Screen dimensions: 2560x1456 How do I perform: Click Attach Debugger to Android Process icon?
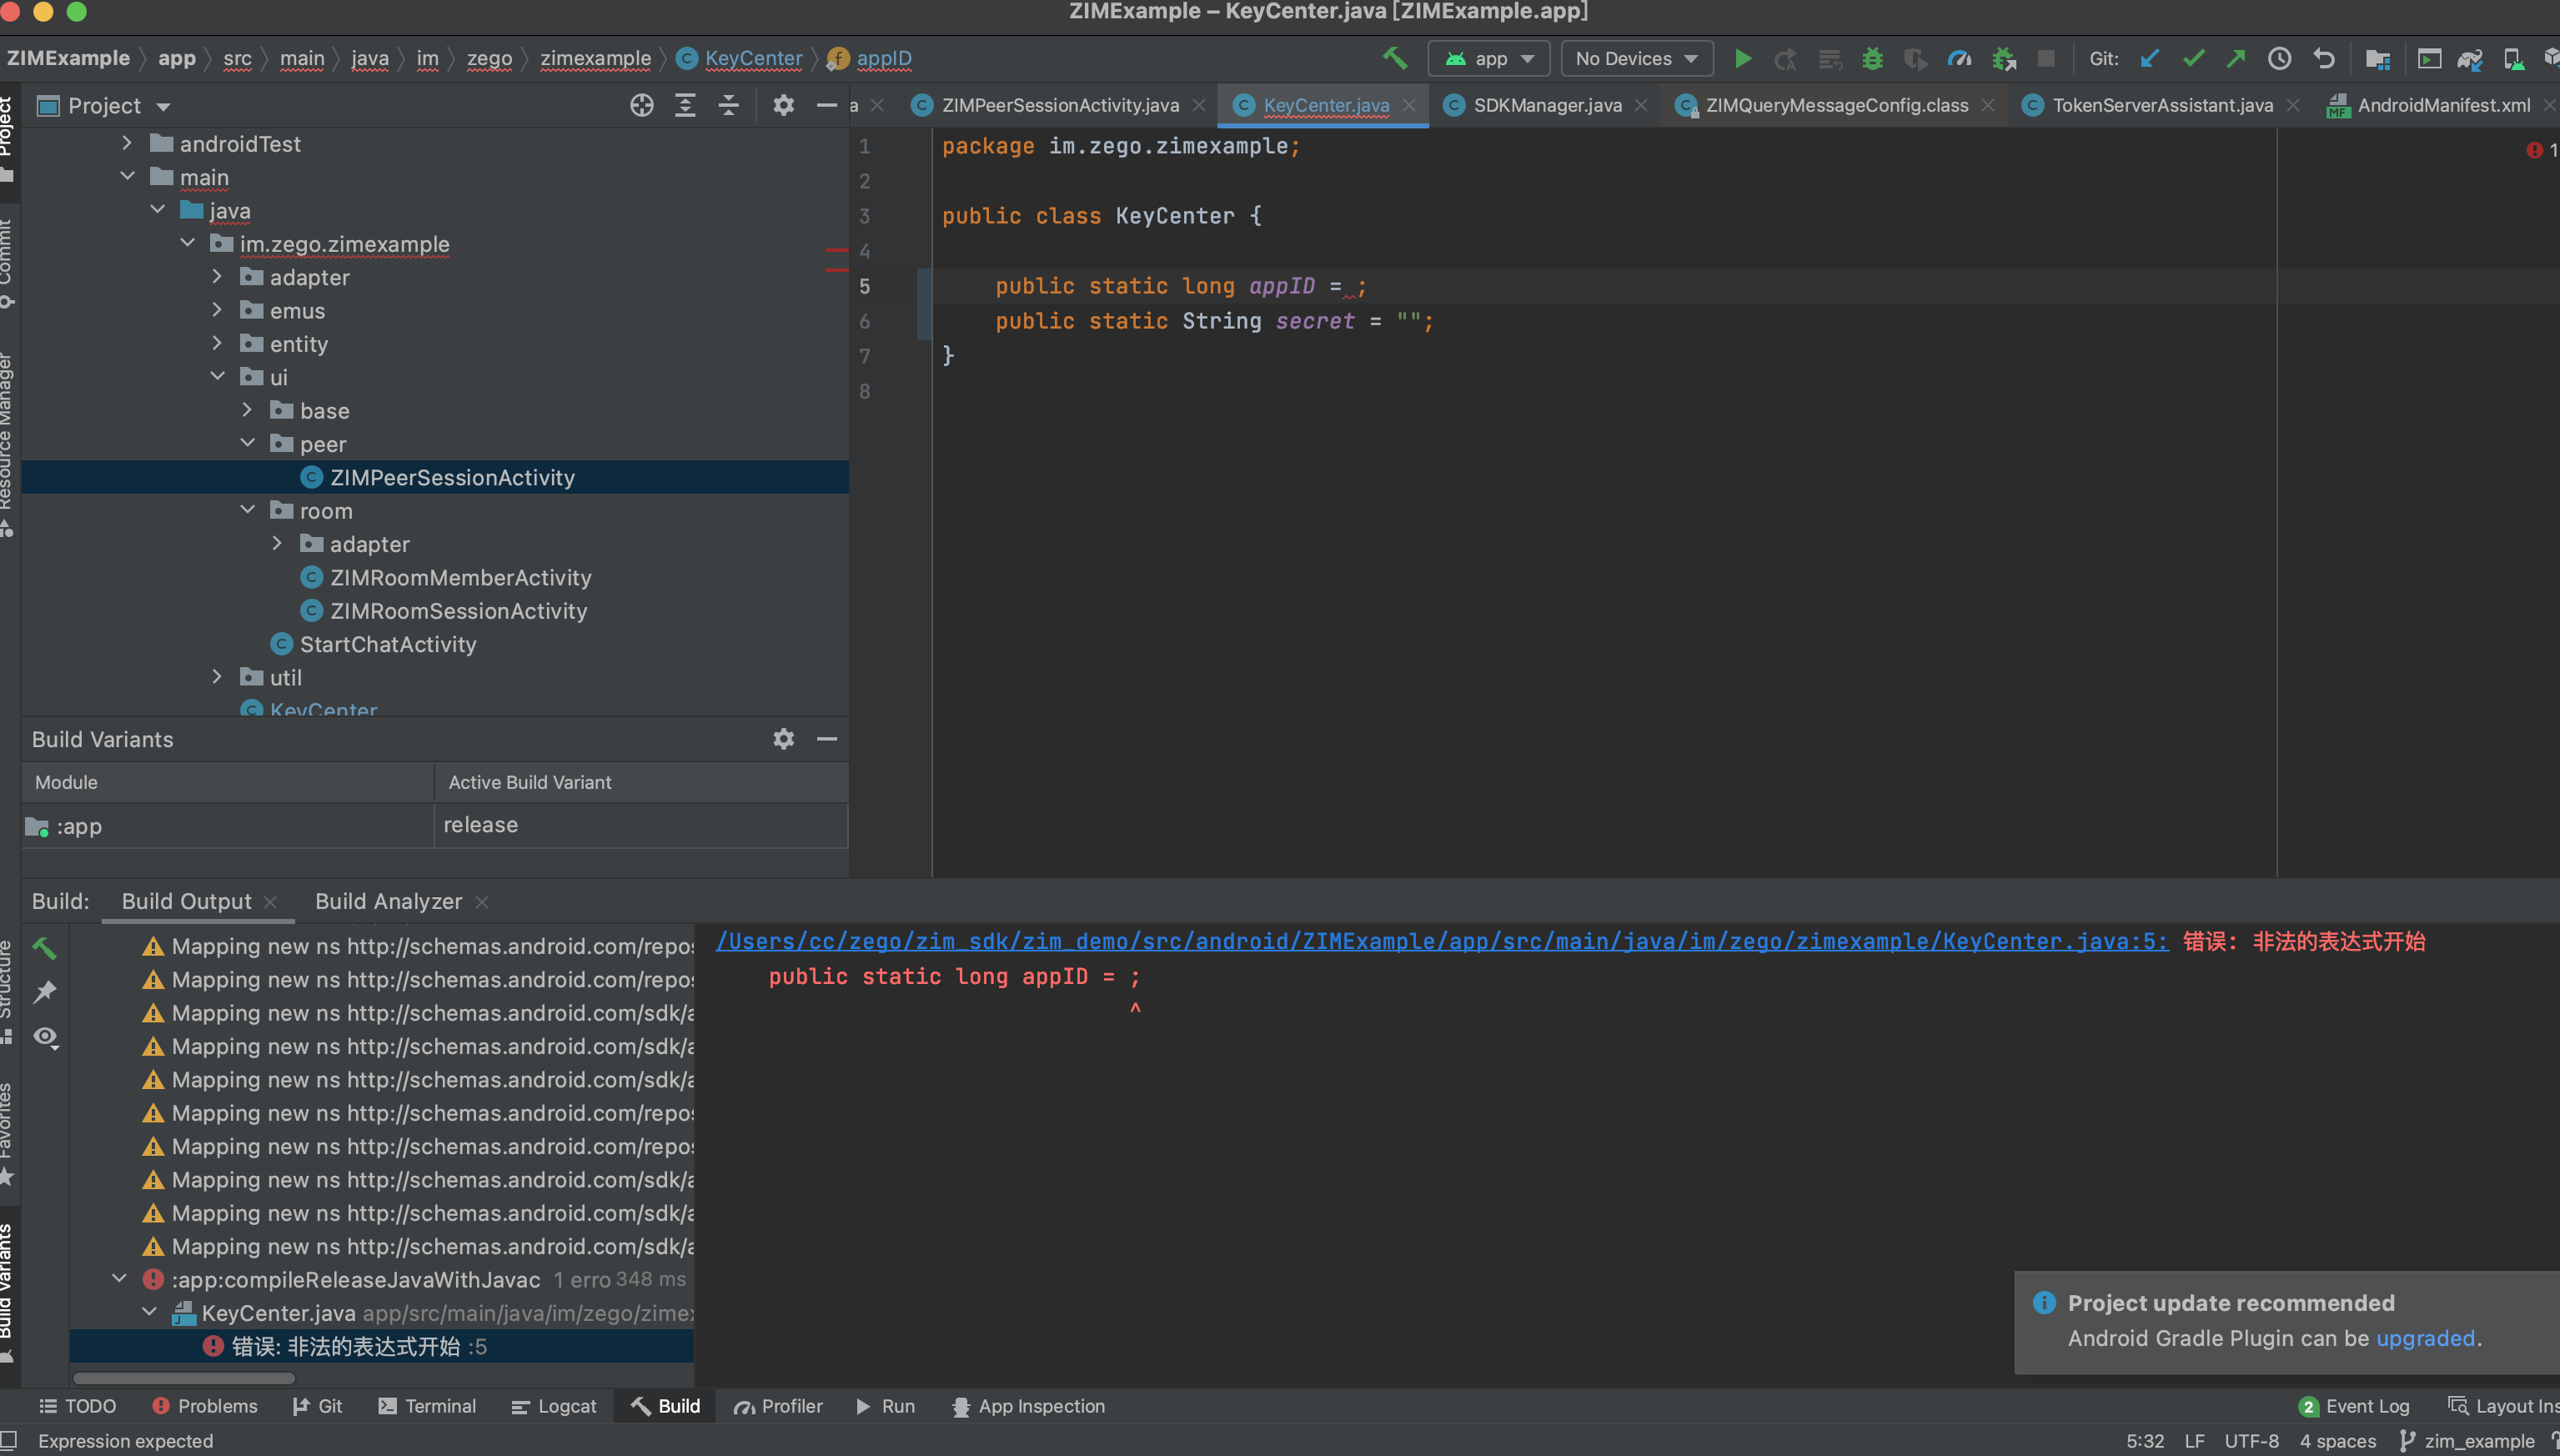[2003, 59]
